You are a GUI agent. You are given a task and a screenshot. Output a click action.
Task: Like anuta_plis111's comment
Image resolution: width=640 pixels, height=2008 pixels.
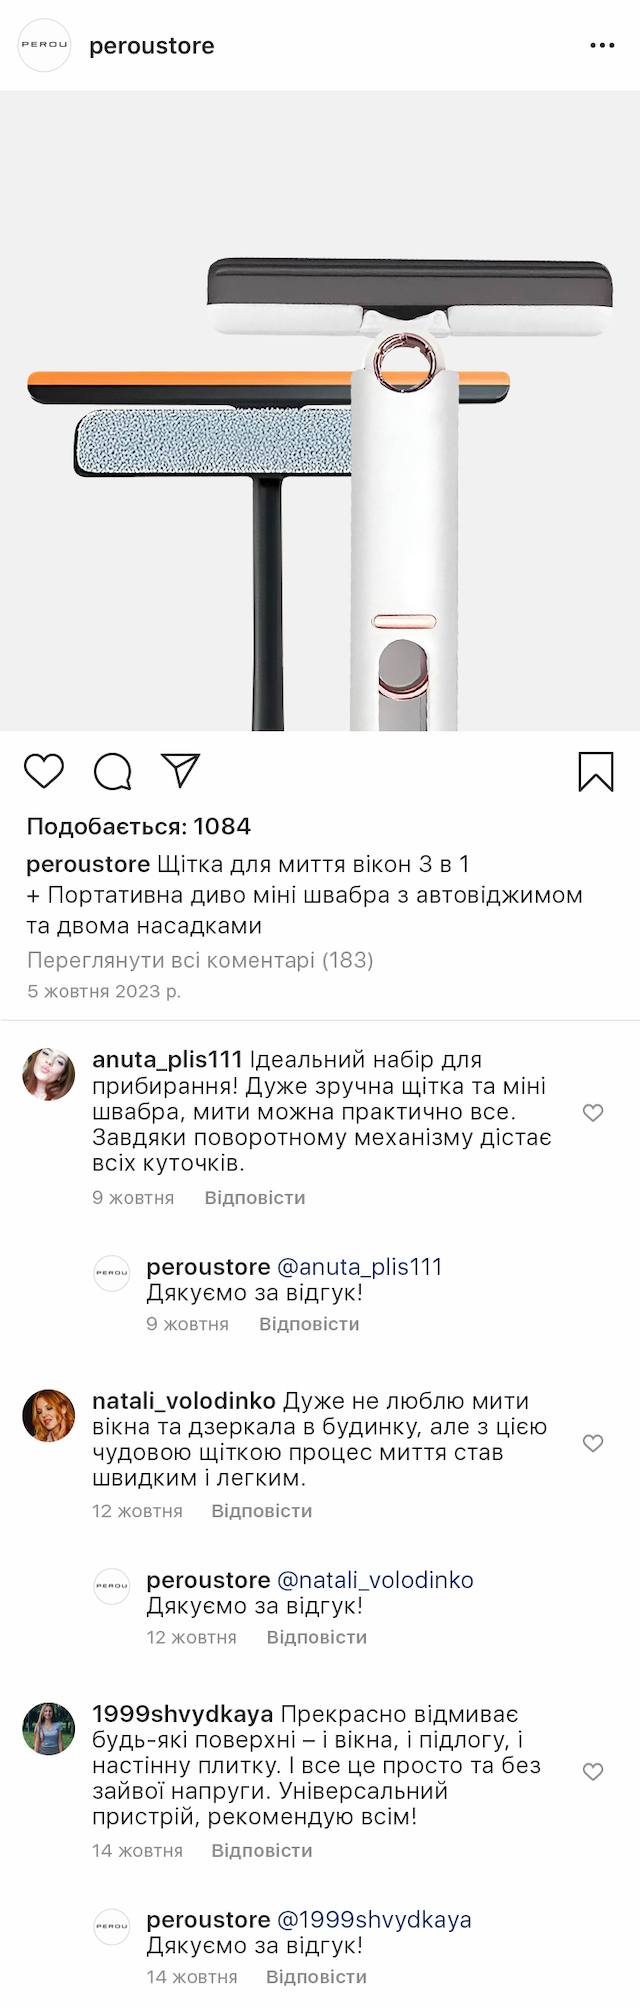[593, 1113]
